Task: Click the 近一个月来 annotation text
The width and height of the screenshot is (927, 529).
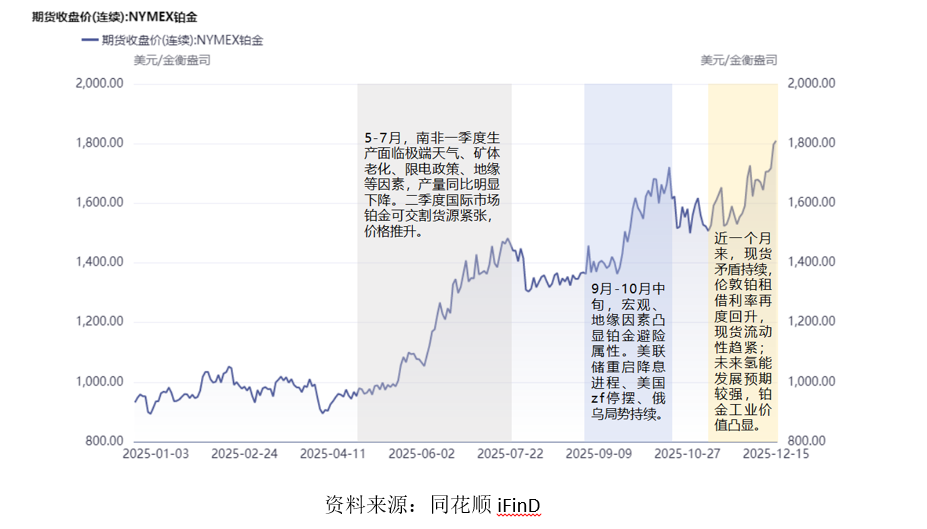Action: pos(743,332)
